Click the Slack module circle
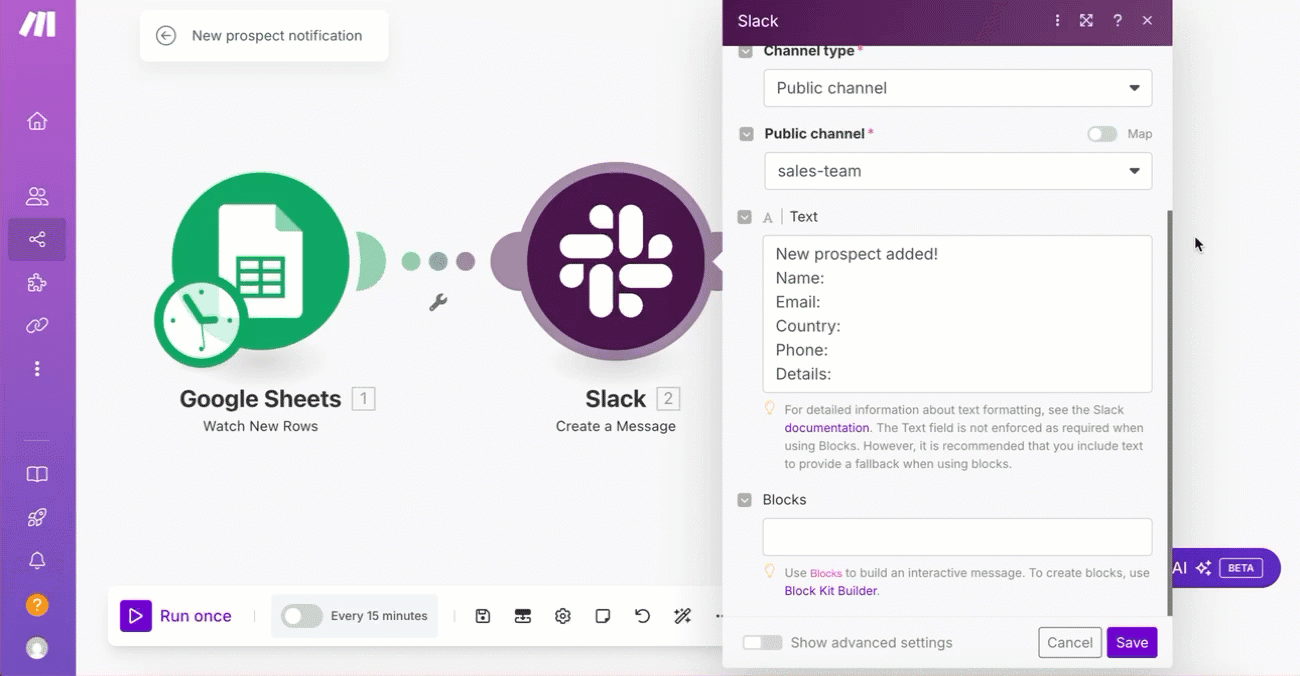Viewport: 1300px width, 676px height. (x=615, y=260)
